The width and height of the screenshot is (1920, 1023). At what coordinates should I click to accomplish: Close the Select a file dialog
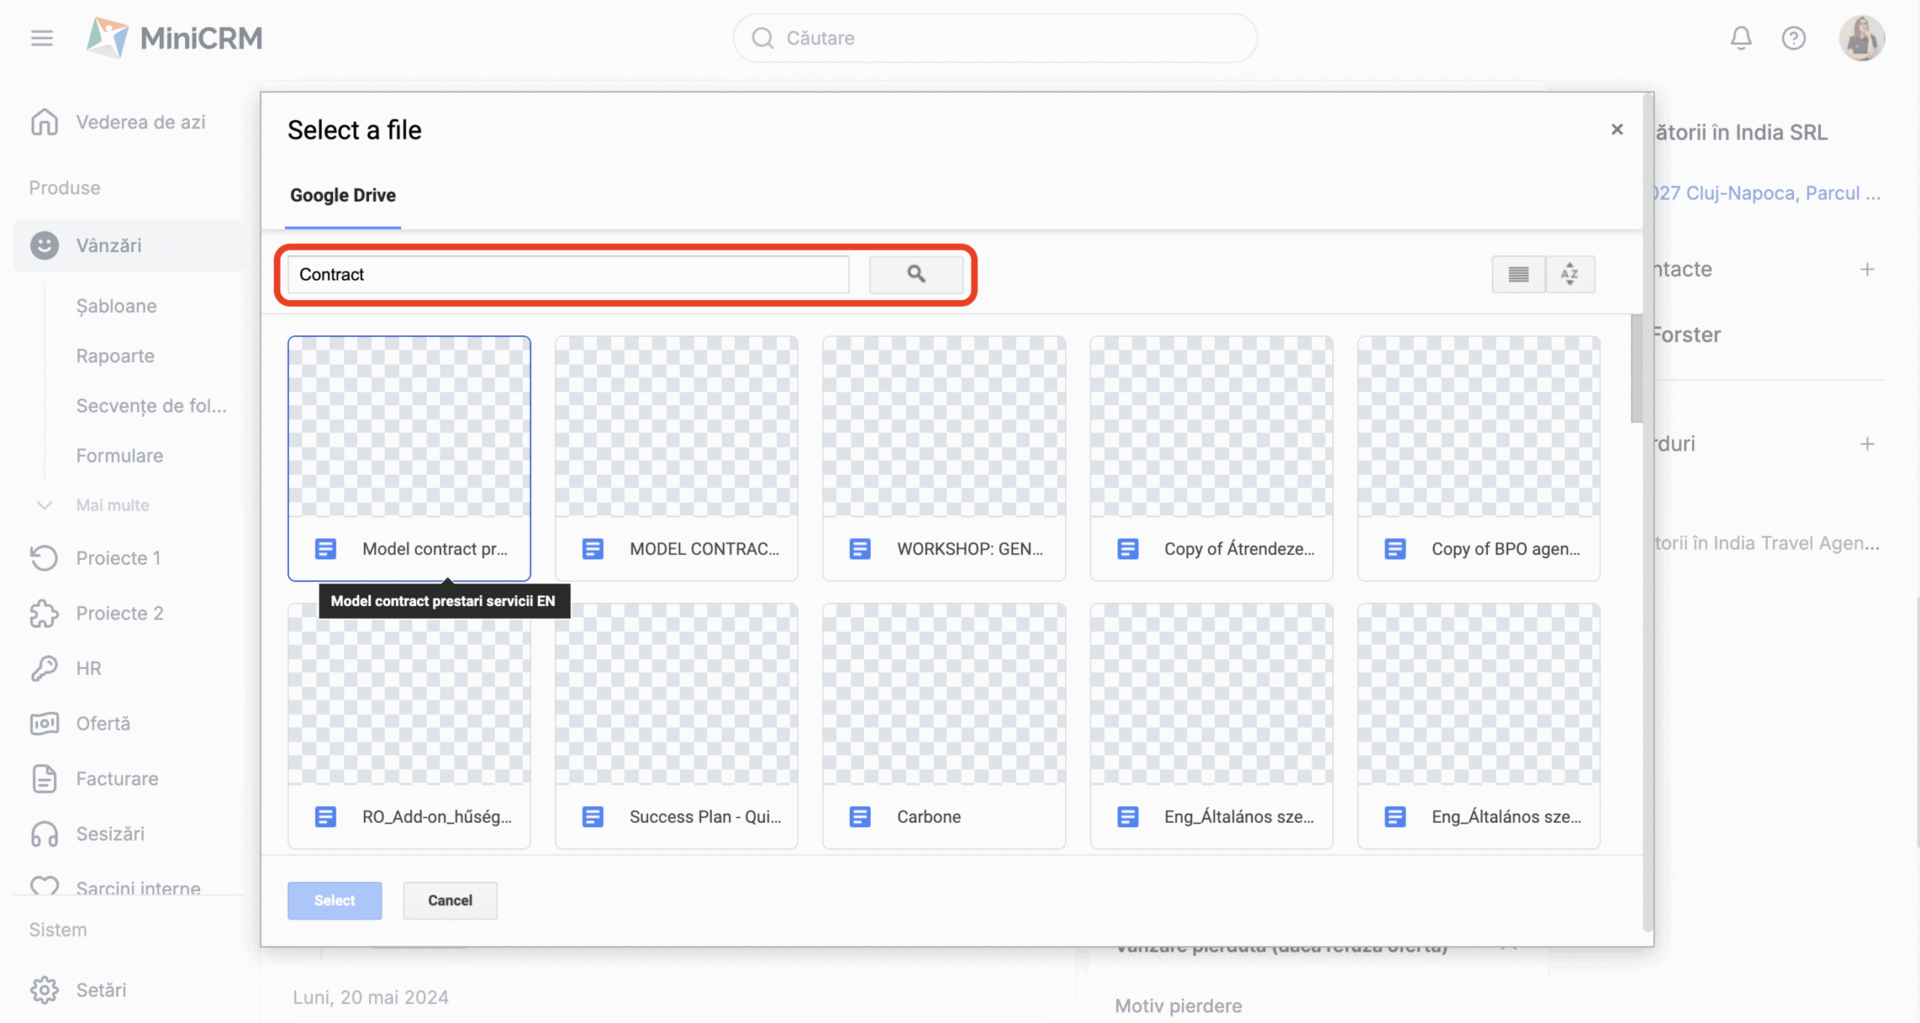coord(1617,130)
